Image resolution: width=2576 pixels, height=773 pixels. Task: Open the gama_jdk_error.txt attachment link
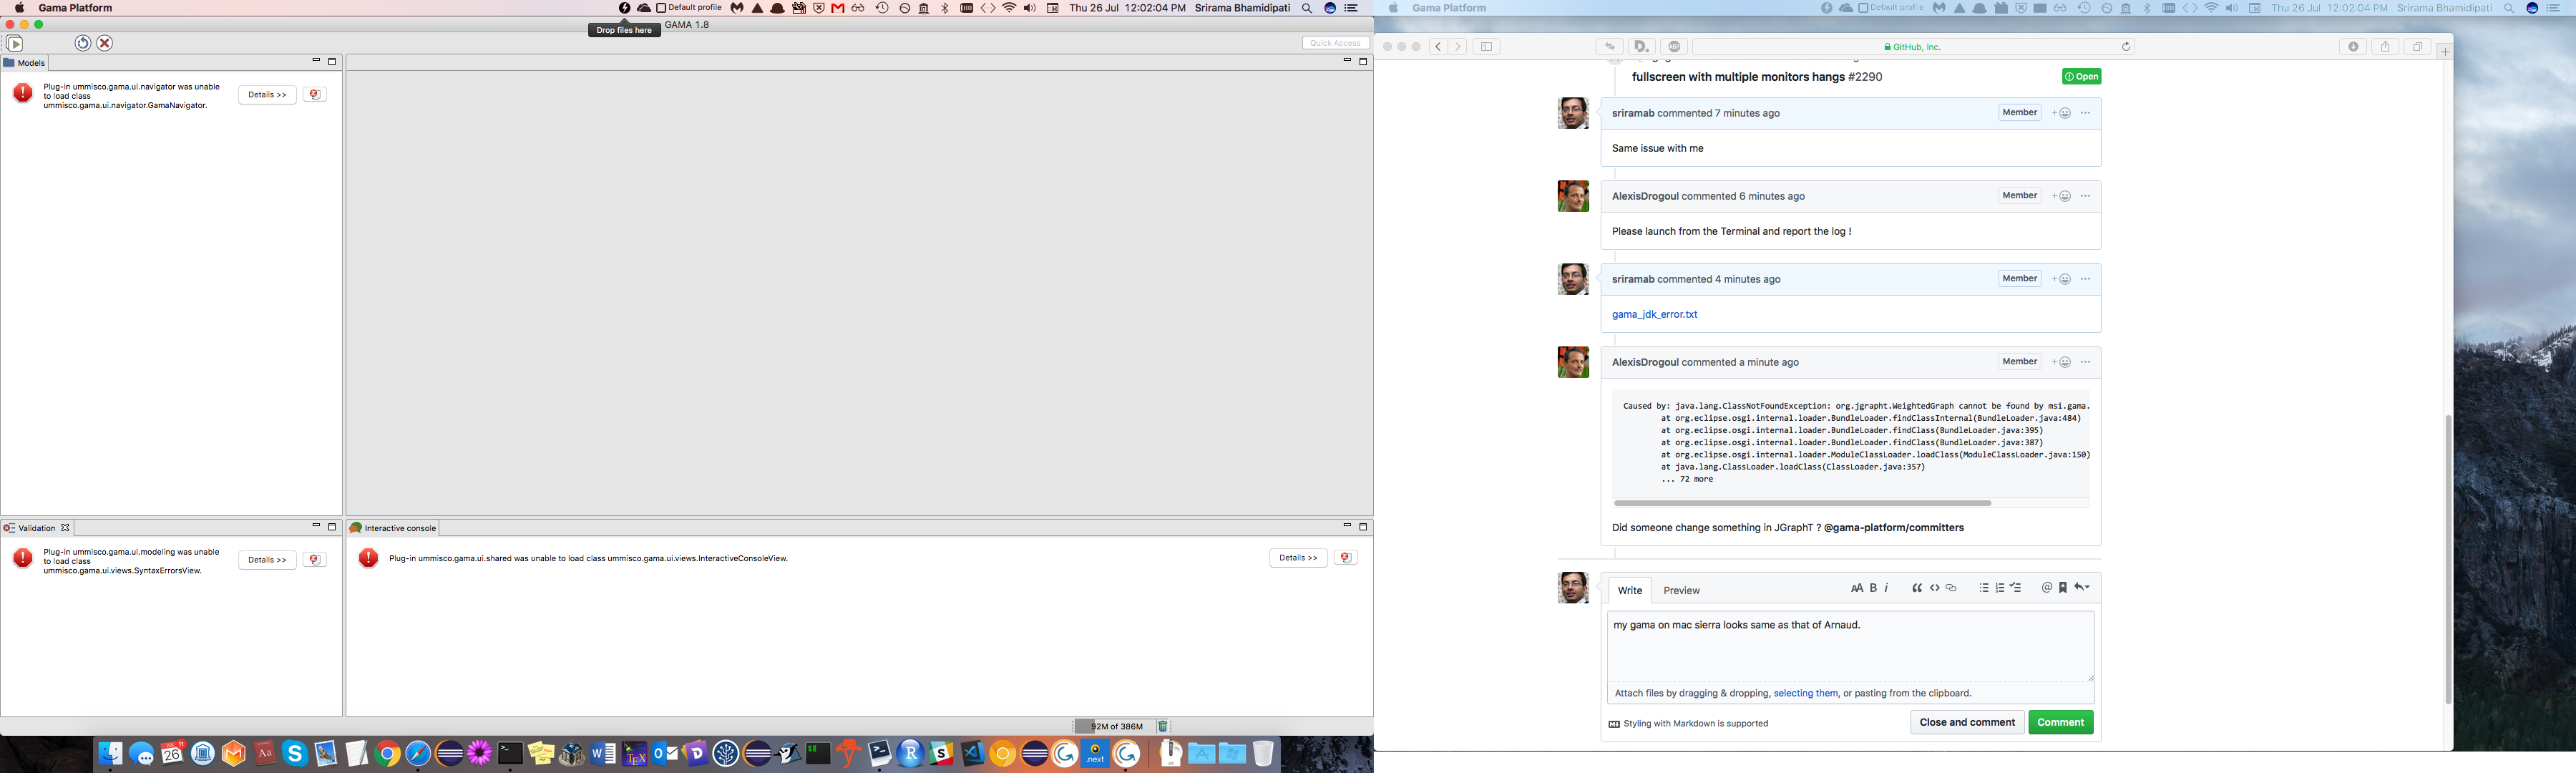point(1654,314)
